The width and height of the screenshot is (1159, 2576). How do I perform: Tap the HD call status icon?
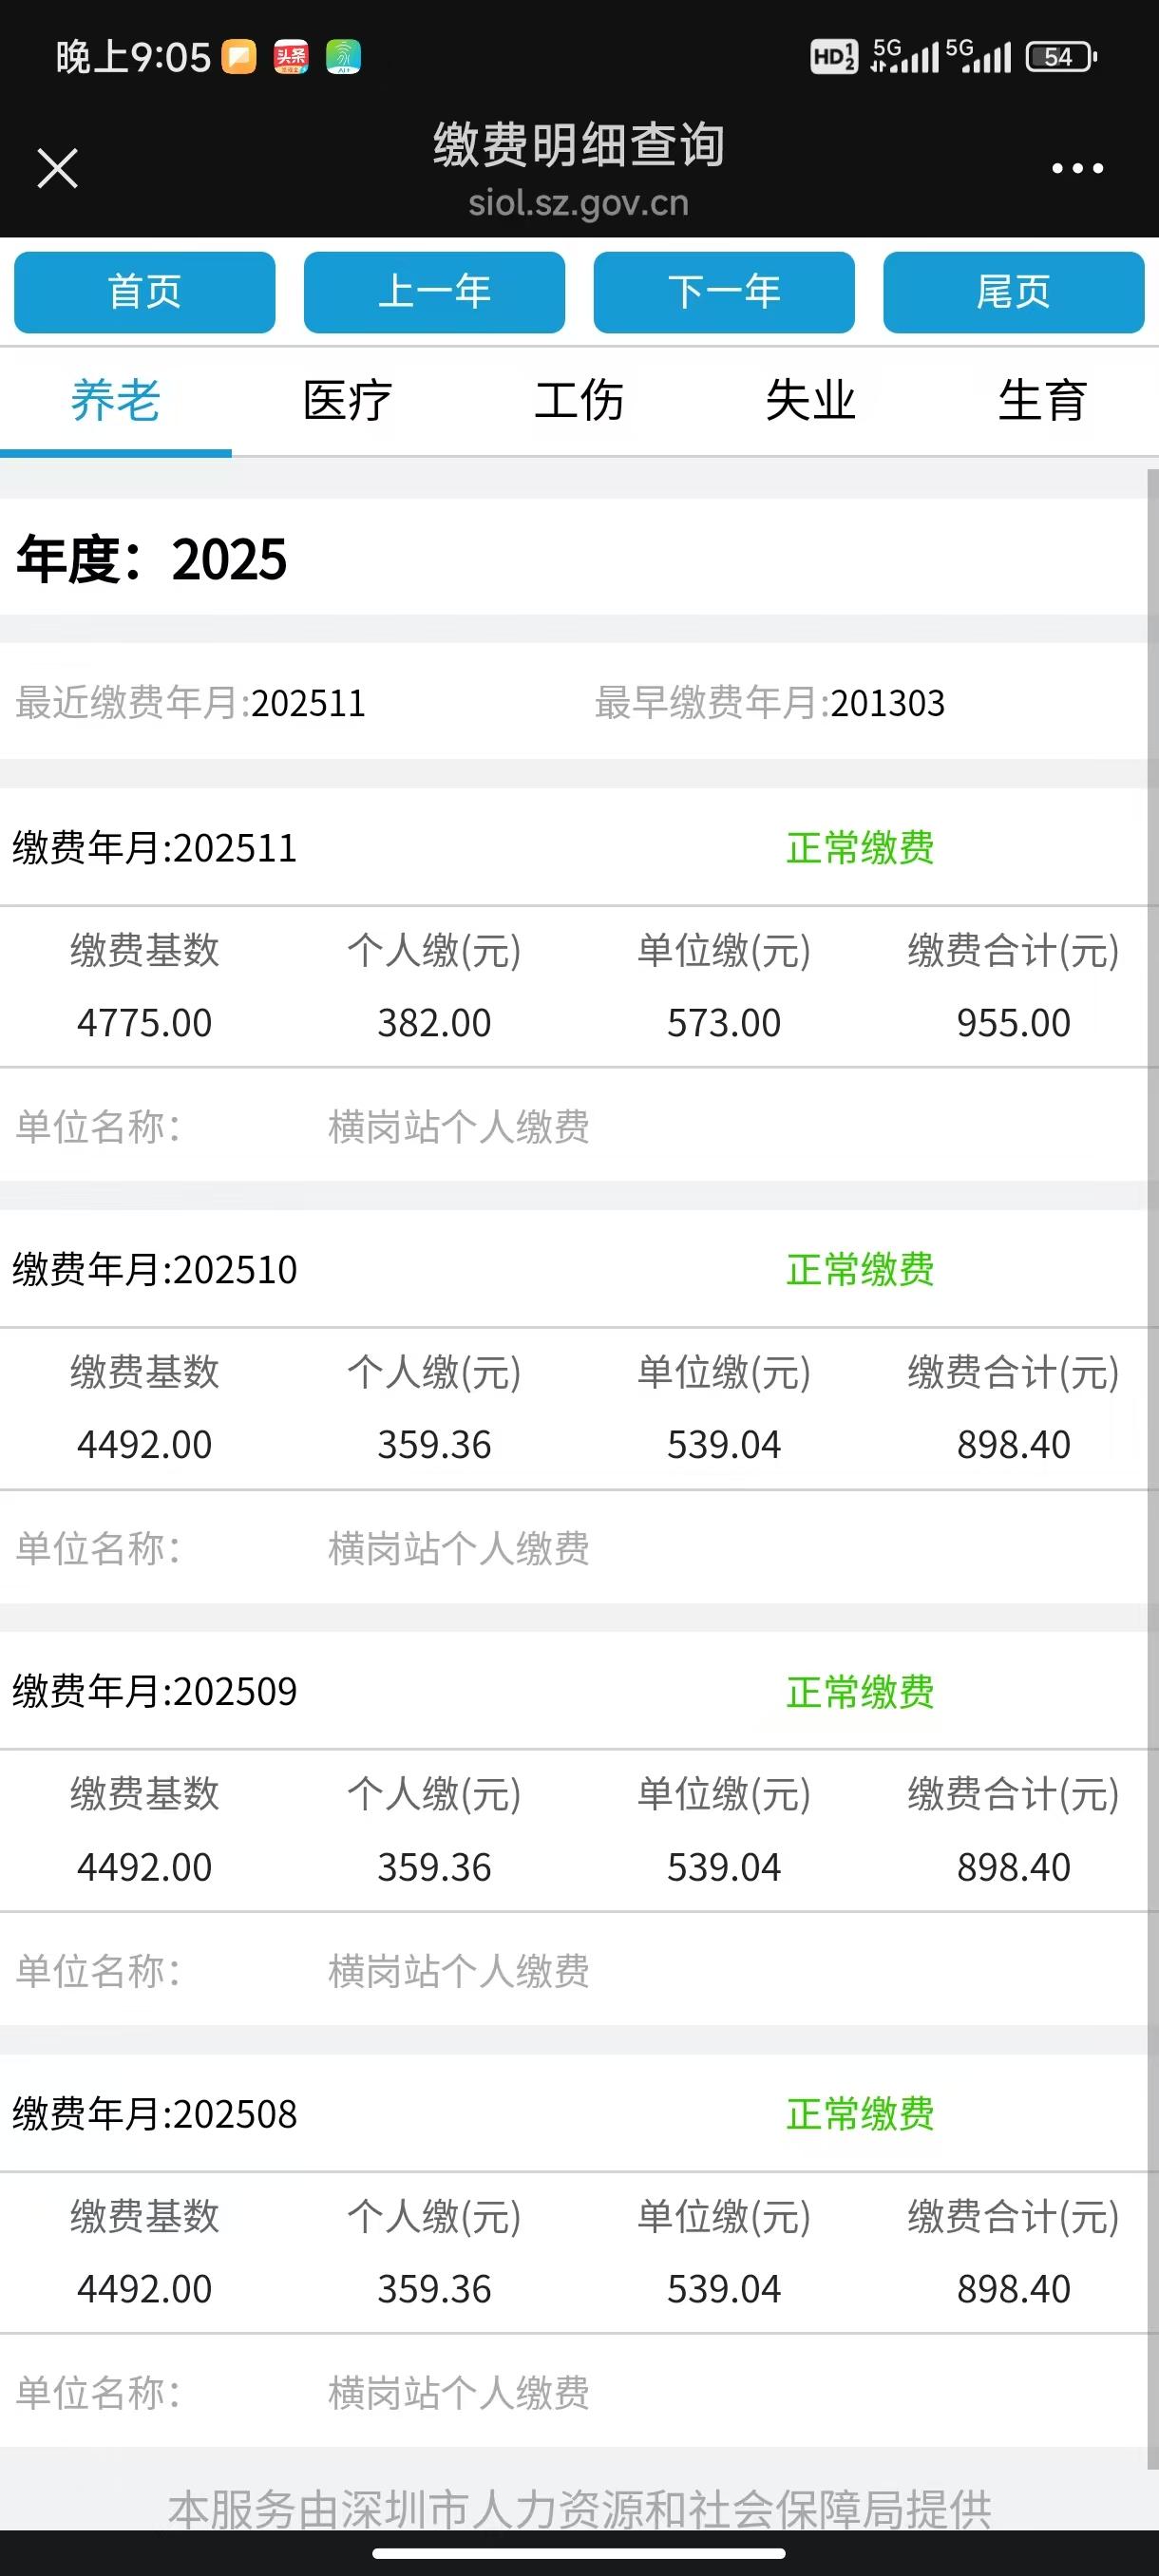[x=833, y=57]
